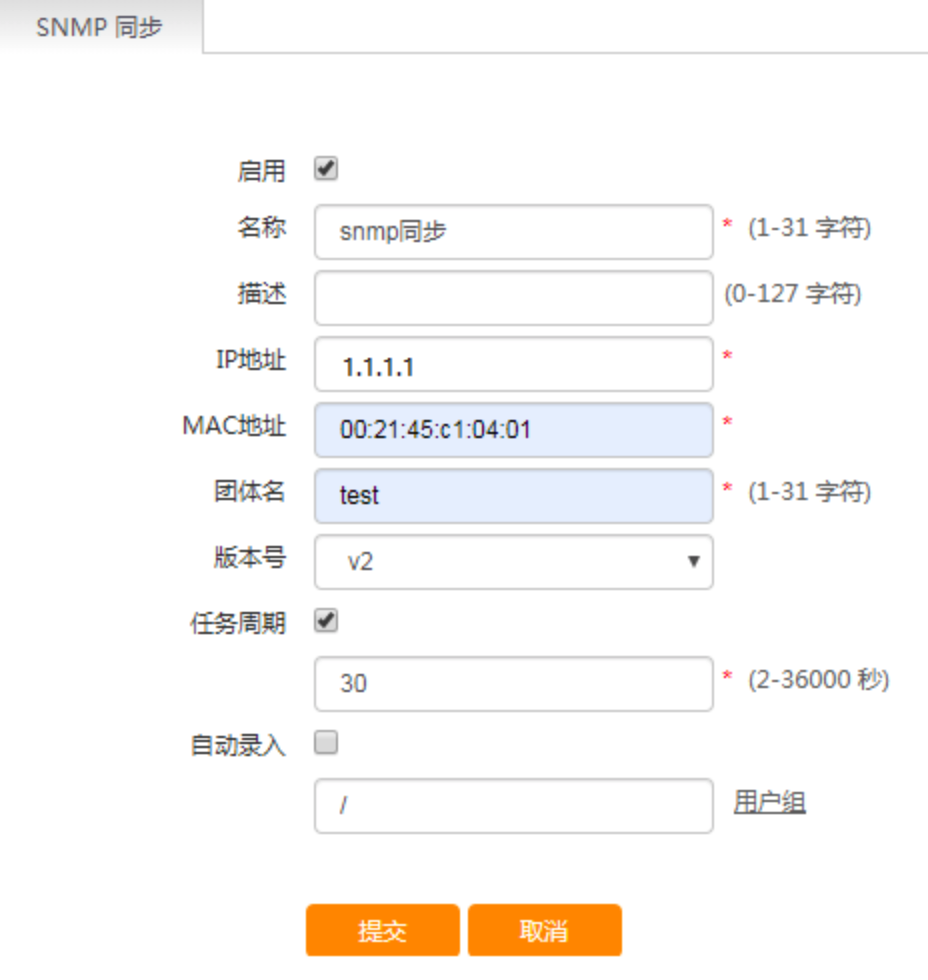Focus the 名称 field containing snmp同步

(514, 232)
